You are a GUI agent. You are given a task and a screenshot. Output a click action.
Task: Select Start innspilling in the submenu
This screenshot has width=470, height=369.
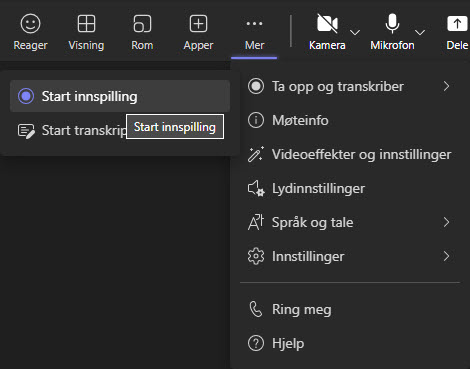click(x=120, y=96)
